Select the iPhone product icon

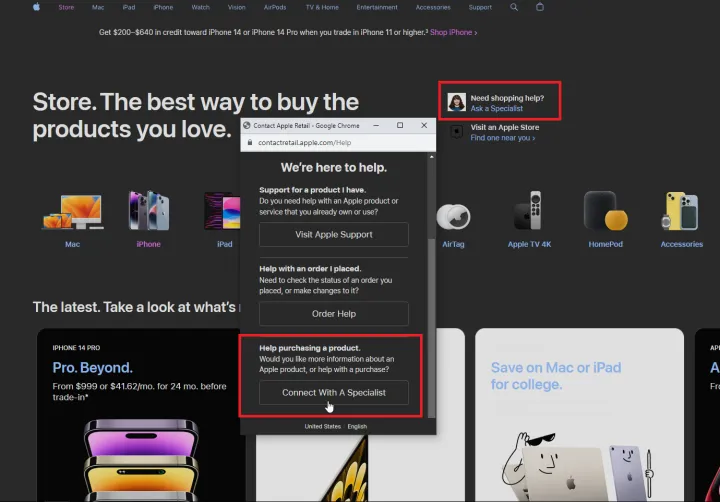click(148, 210)
